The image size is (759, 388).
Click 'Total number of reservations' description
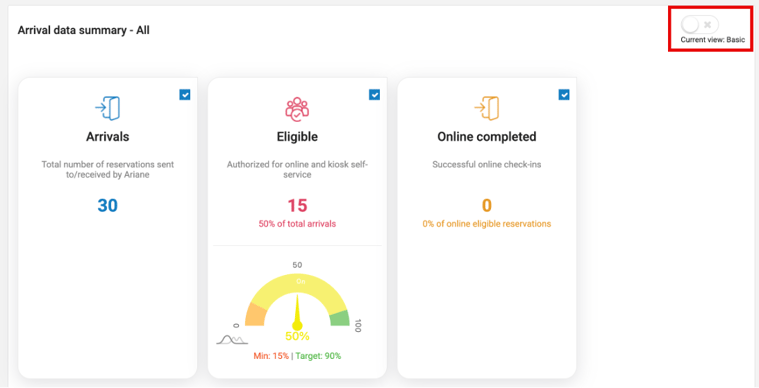coord(107,169)
